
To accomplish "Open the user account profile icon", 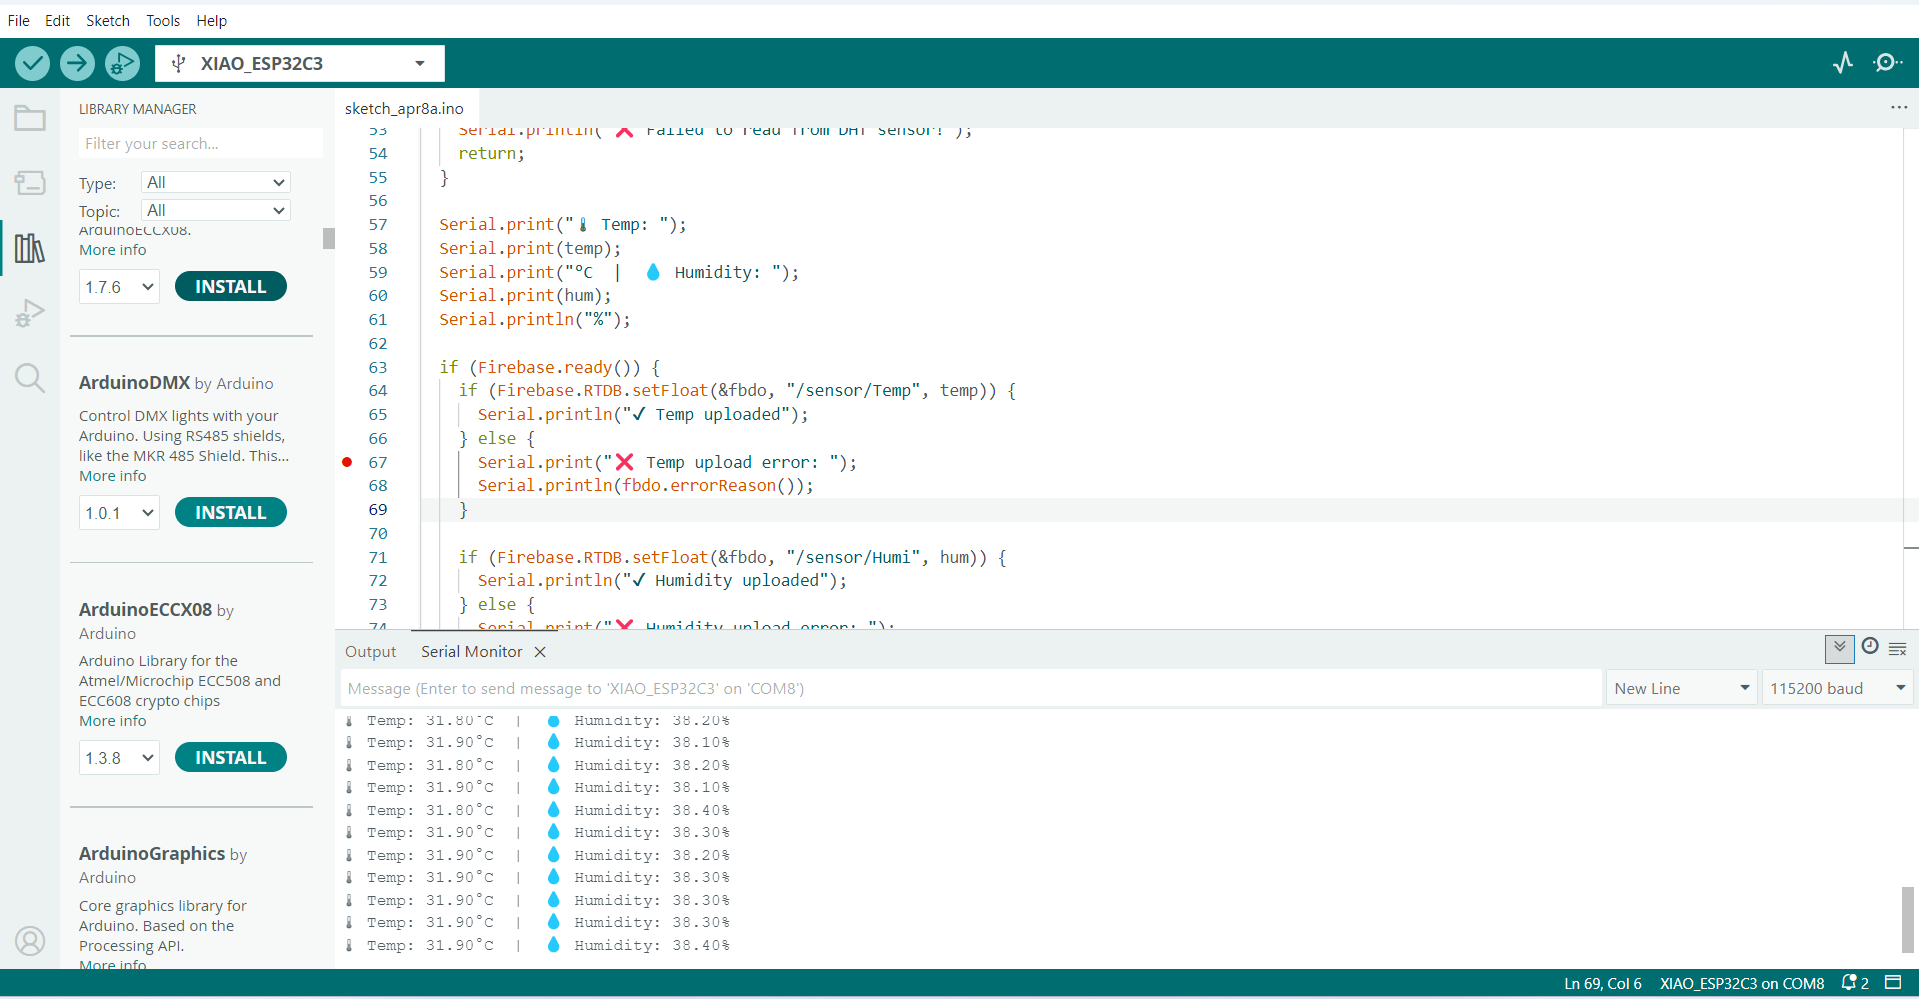I will (30, 941).
